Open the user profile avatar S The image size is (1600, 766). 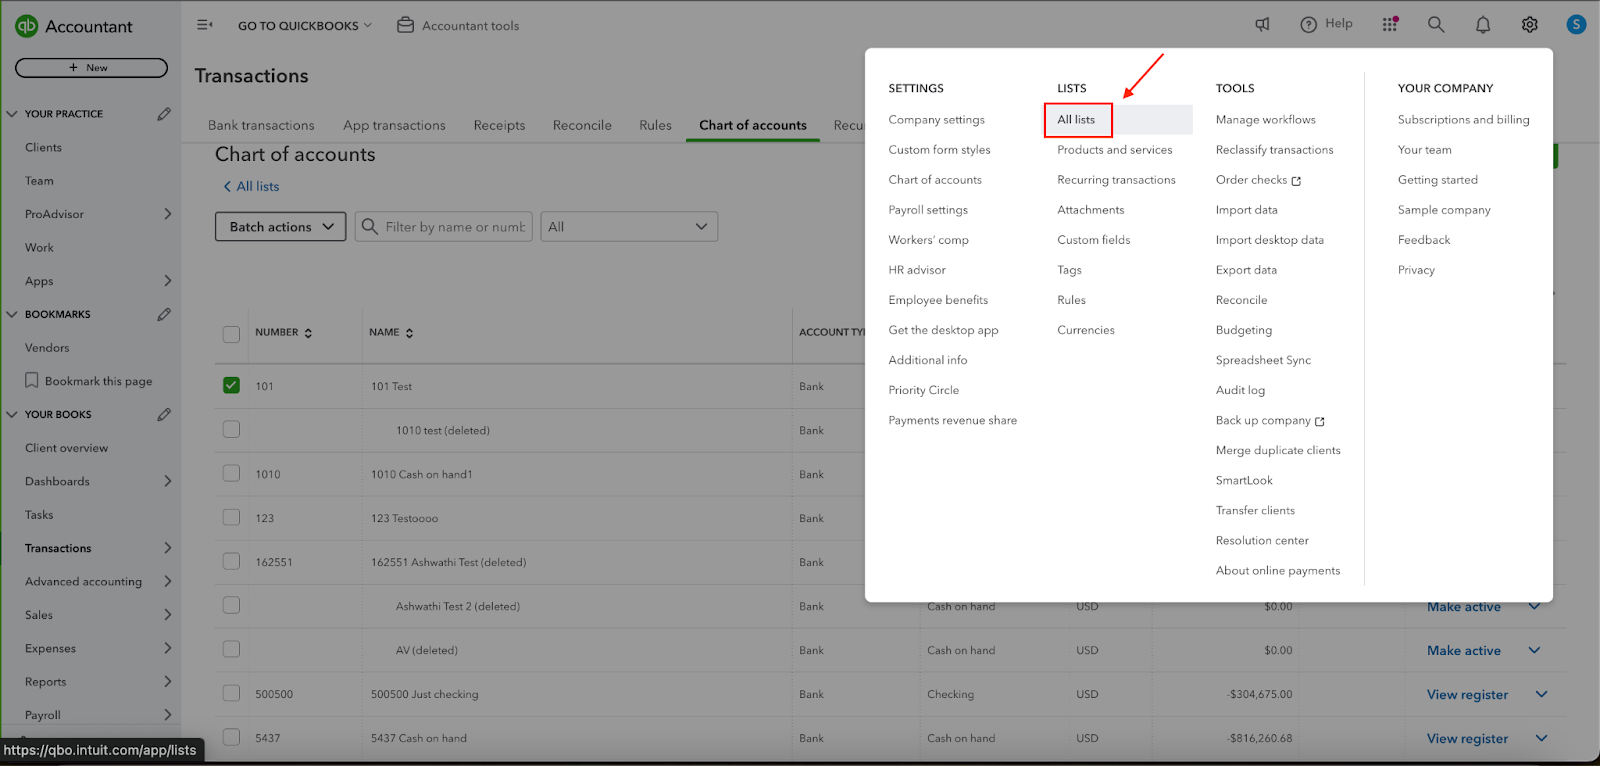click(1576, 25)
